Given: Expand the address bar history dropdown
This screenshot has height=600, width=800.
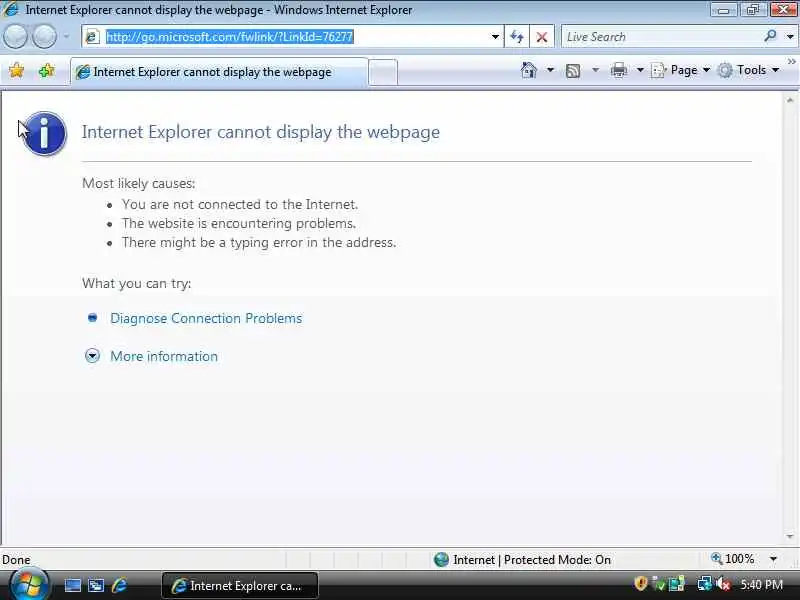Looking at the screenshot, I should click(x=495, y=37).
